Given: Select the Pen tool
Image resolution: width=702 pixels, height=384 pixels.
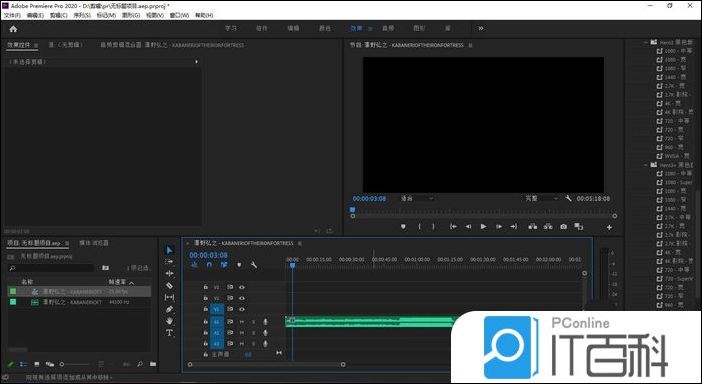Looking at the screenshot, I should pyautogui.click(x=169, y=309).
